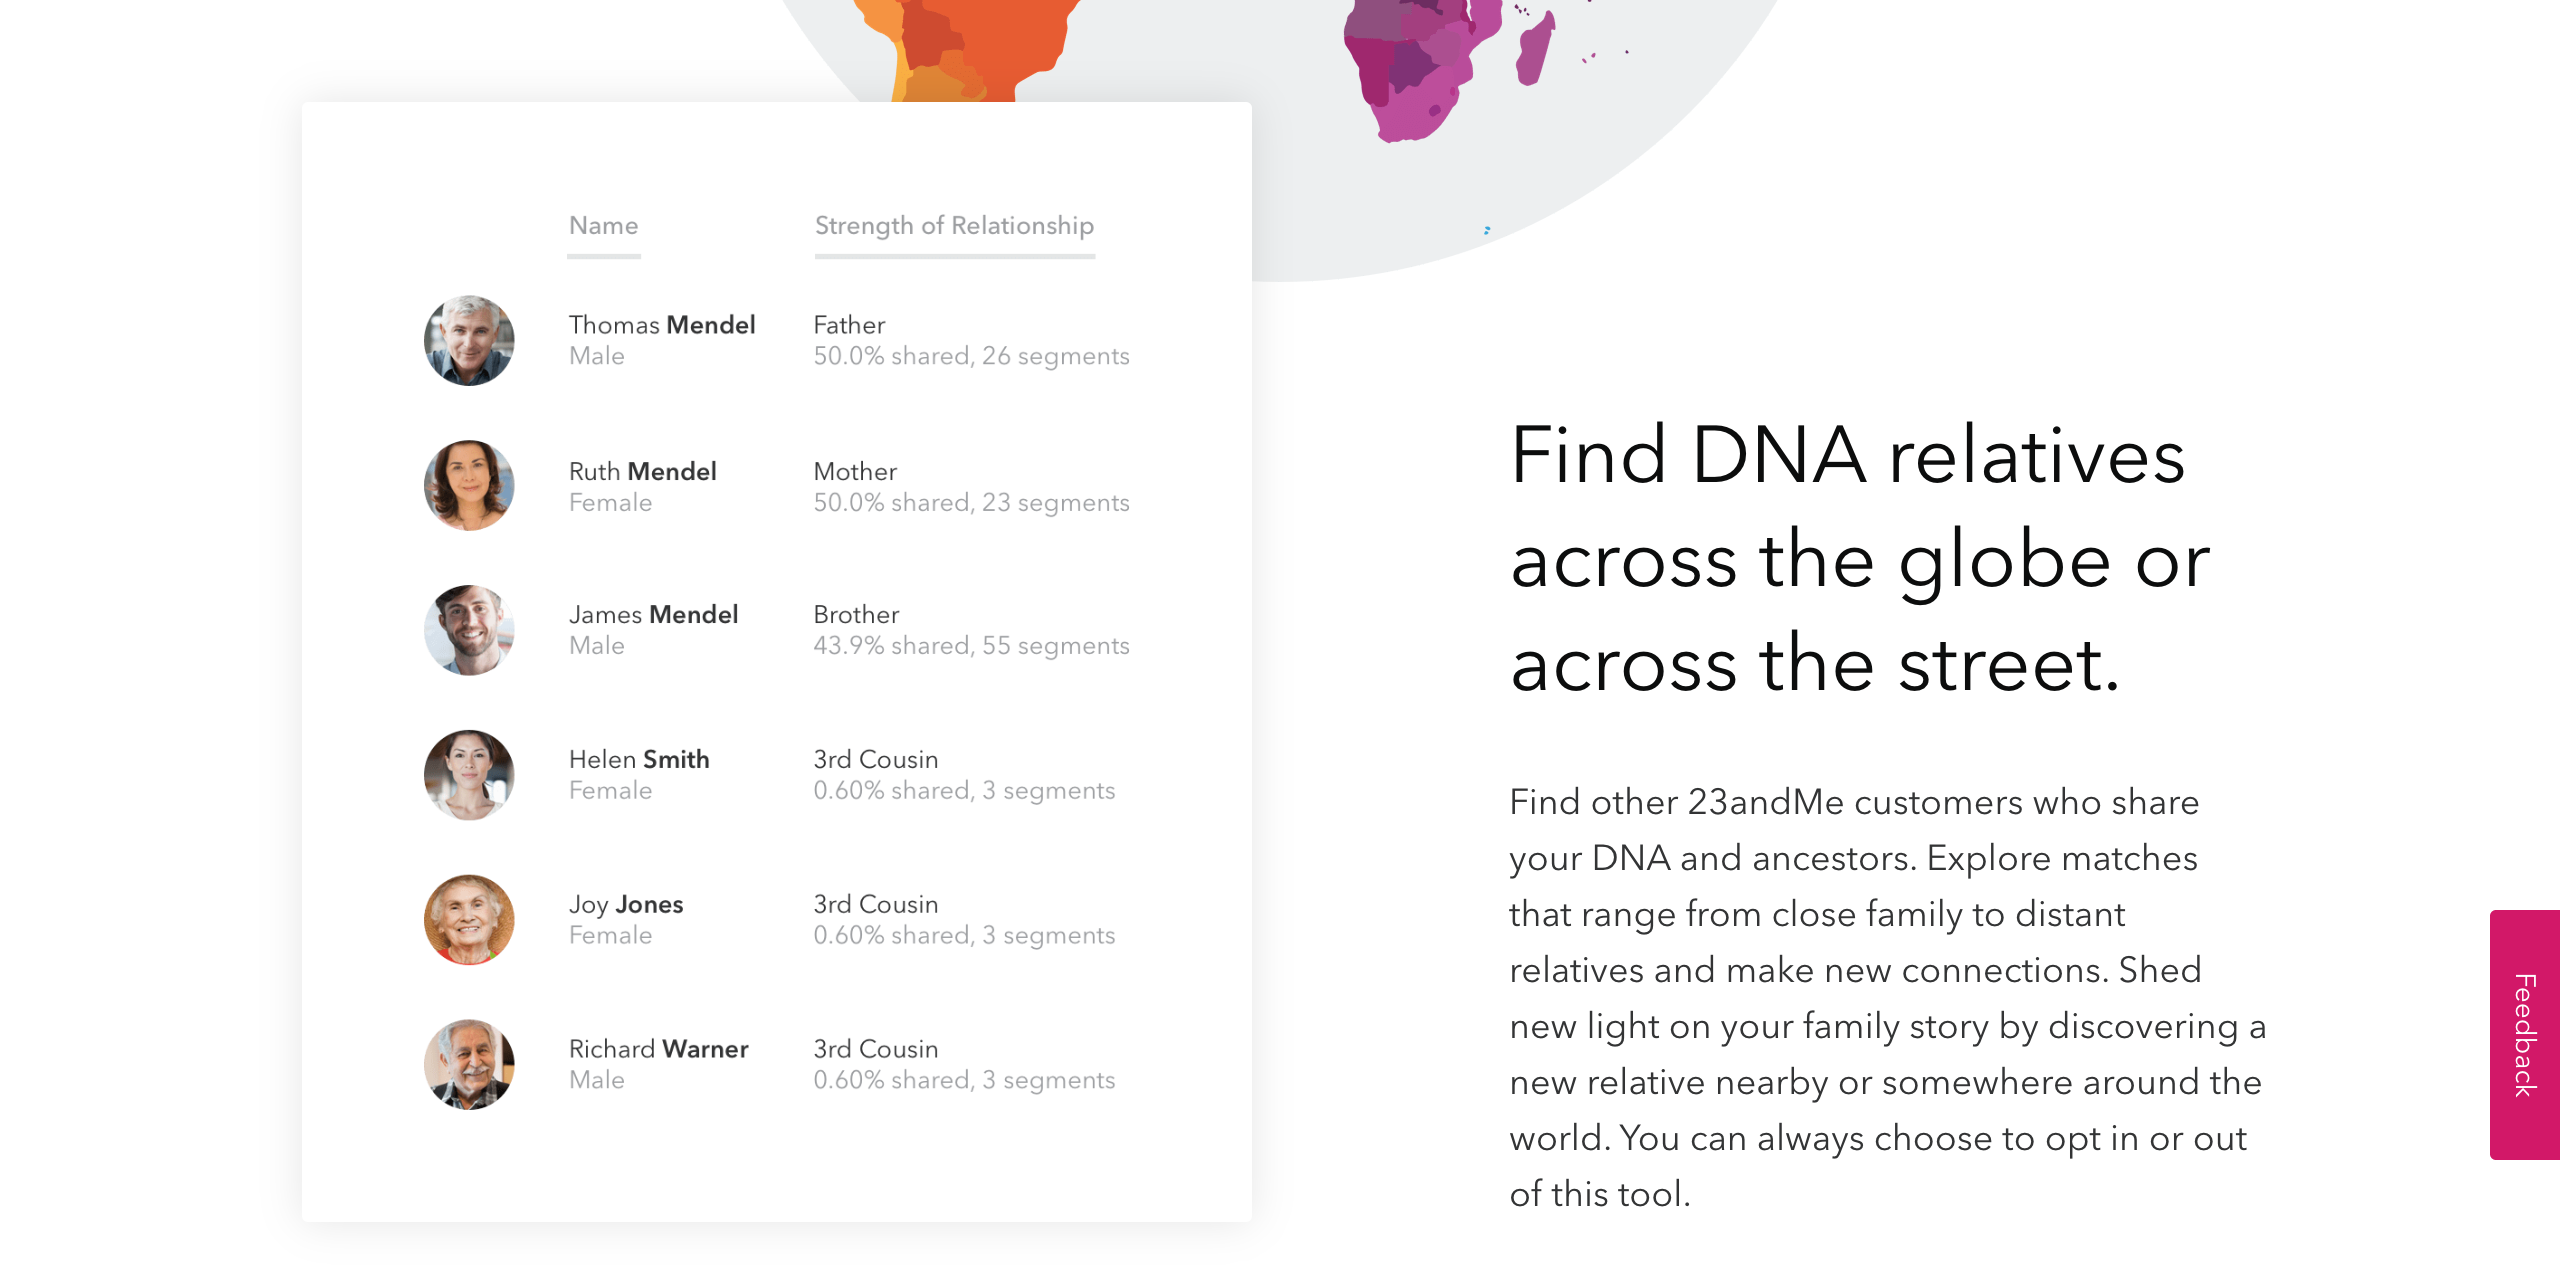Click the Helen Smith name
Viewport: 2560px width, 1272px height.
(x=639, y=760)
